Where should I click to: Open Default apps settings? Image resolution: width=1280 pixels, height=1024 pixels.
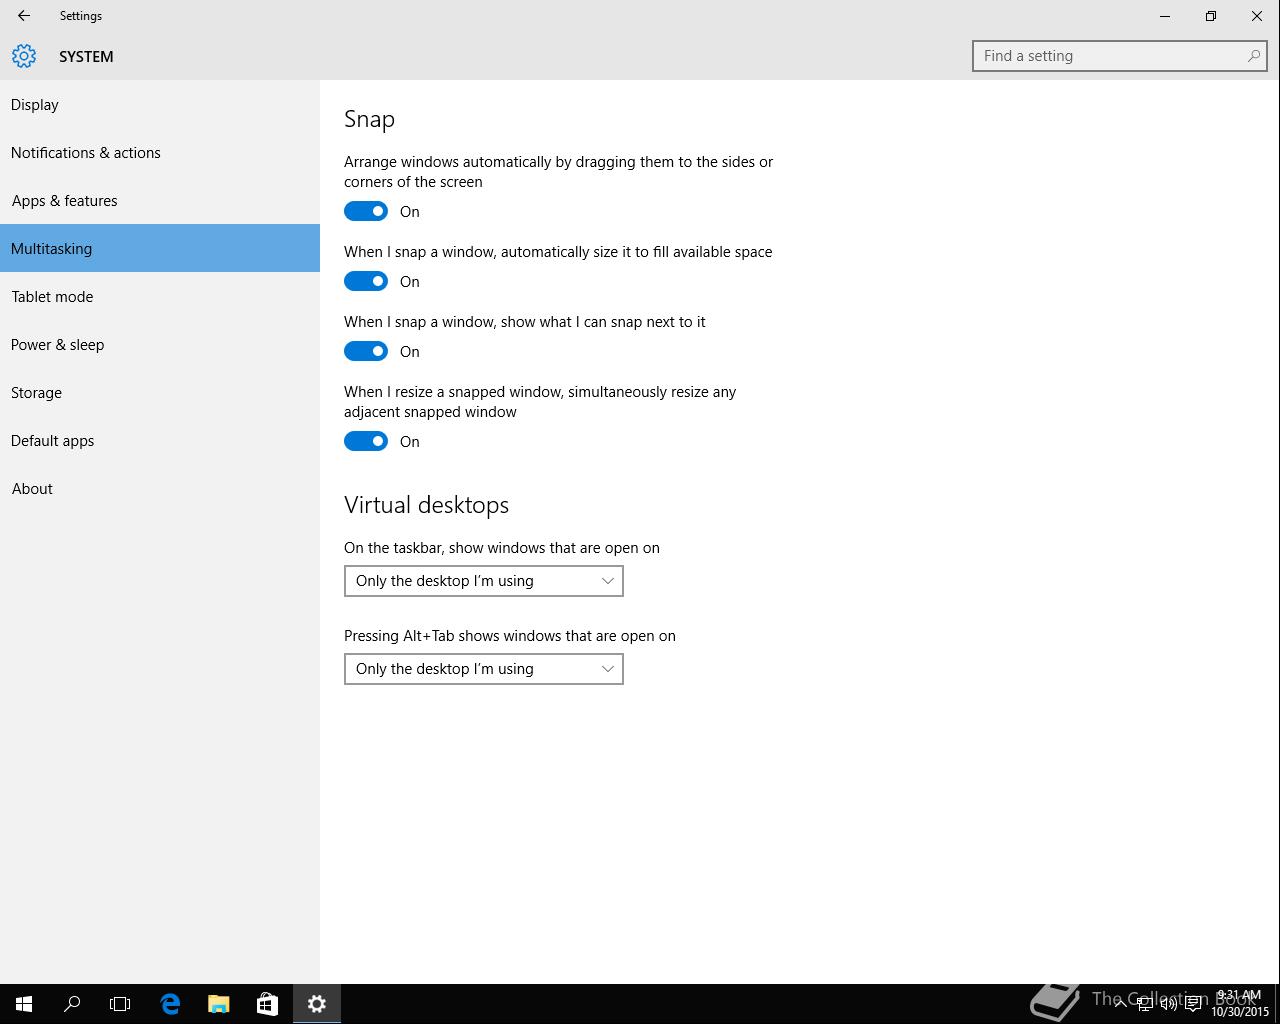(160, 440)
